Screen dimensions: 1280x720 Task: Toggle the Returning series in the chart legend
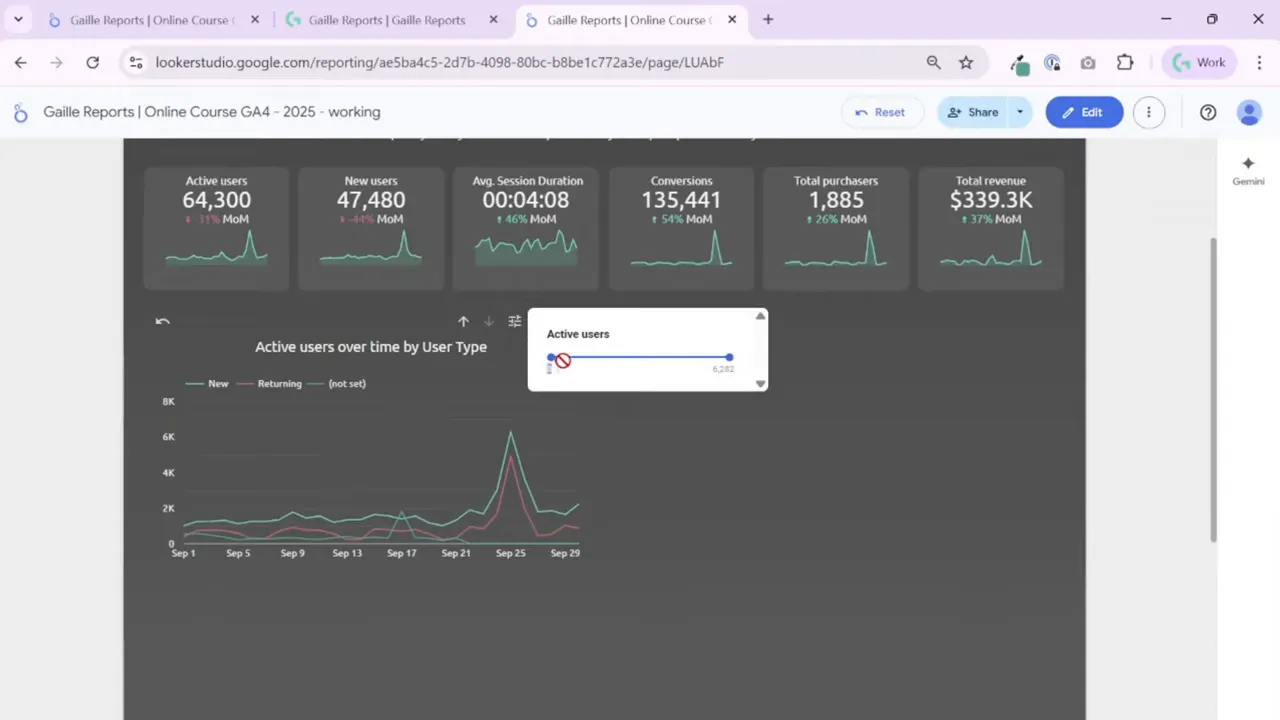pyautogui.click(x=274, y=383)
